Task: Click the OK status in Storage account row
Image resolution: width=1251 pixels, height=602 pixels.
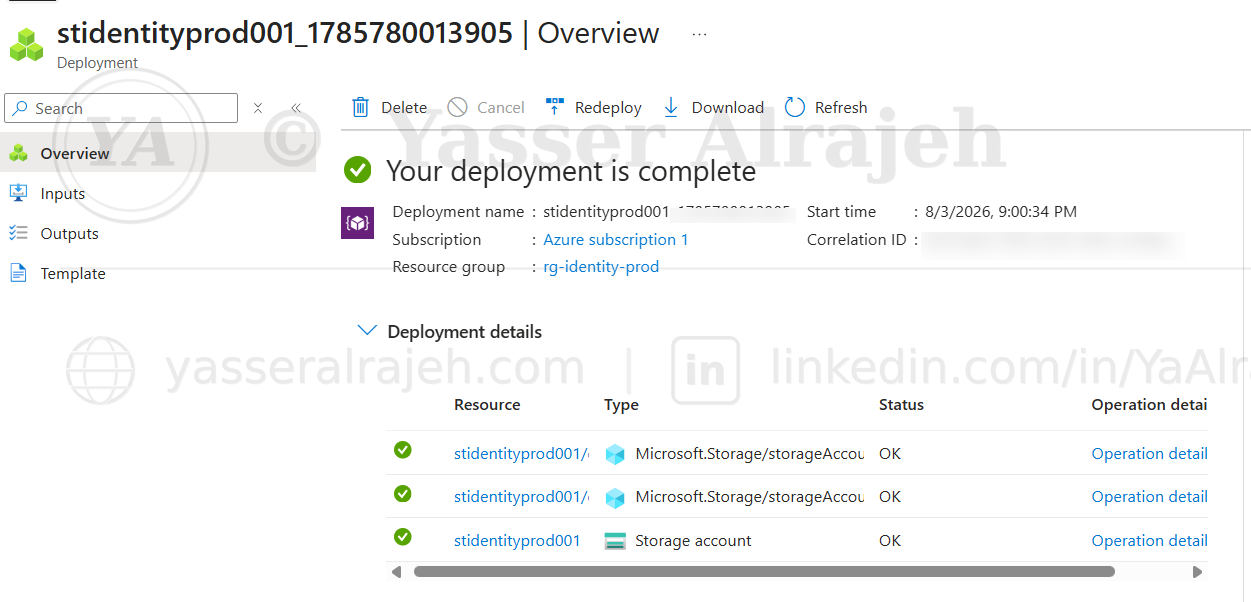Action: click(890, 541)
